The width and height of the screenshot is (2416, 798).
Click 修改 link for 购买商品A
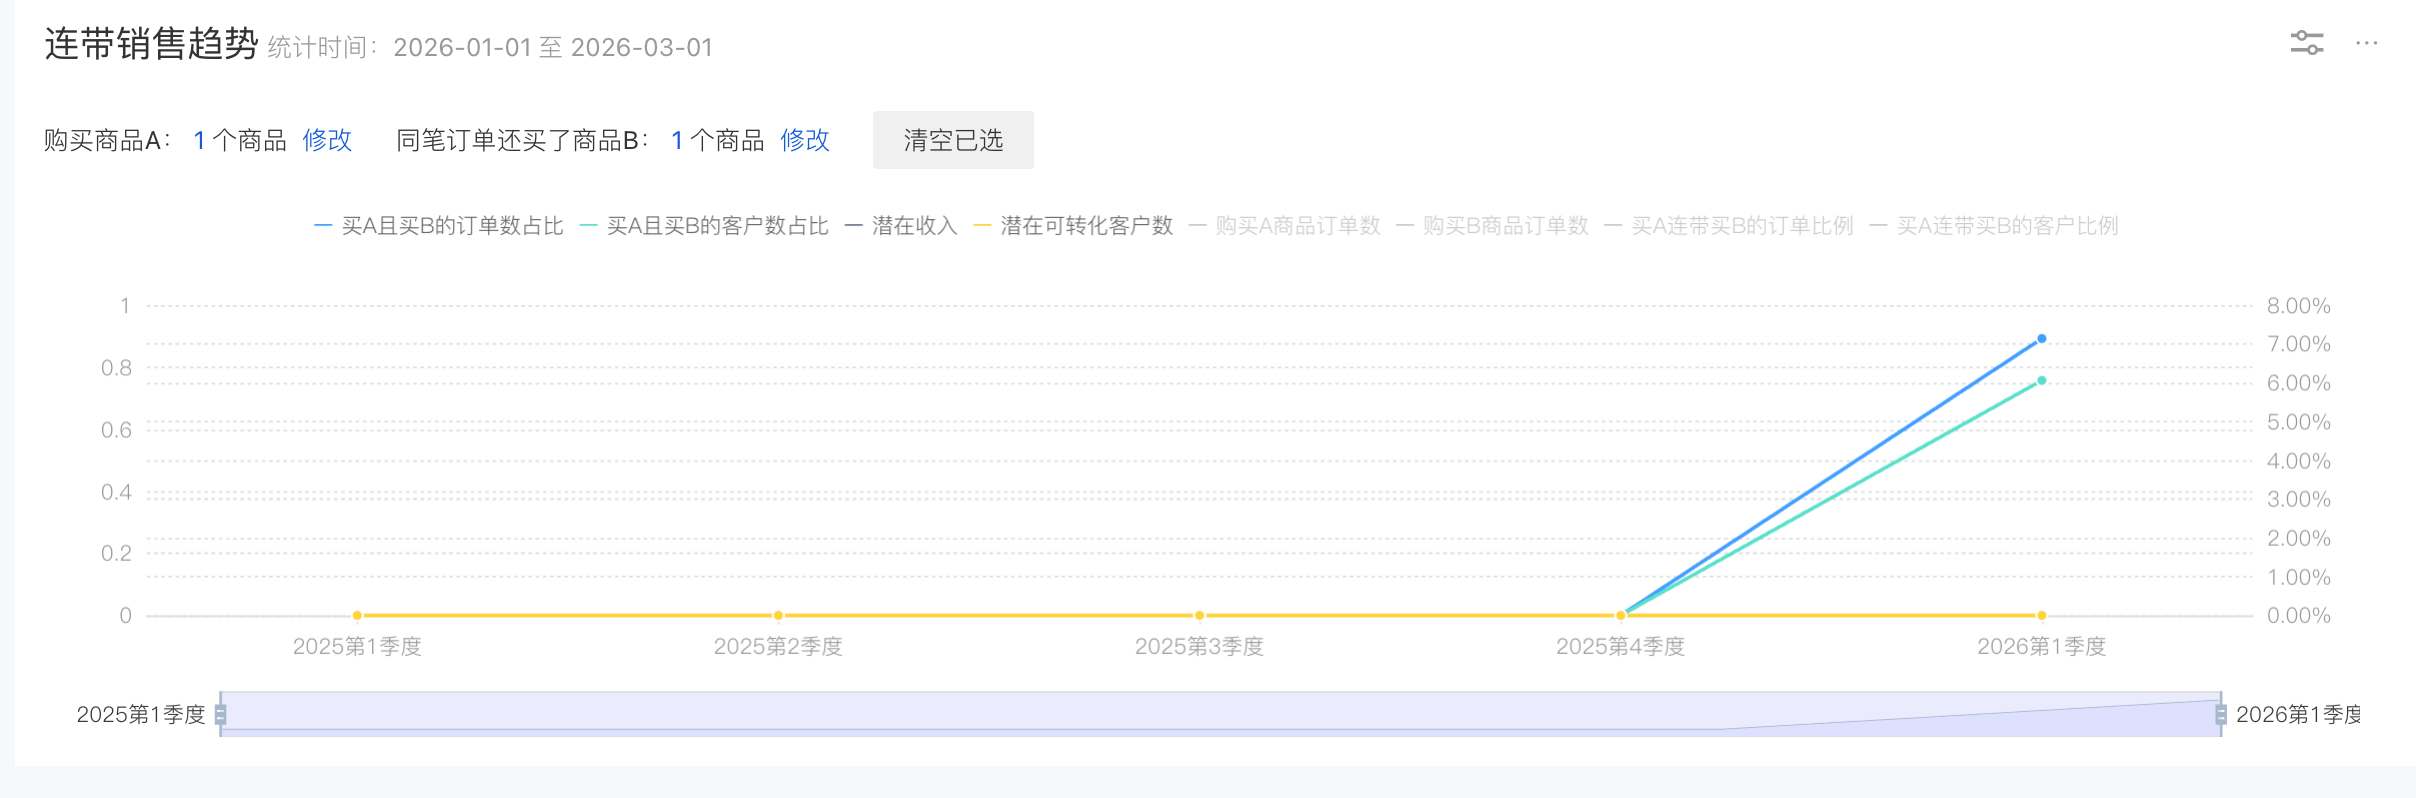click(327, 140)
